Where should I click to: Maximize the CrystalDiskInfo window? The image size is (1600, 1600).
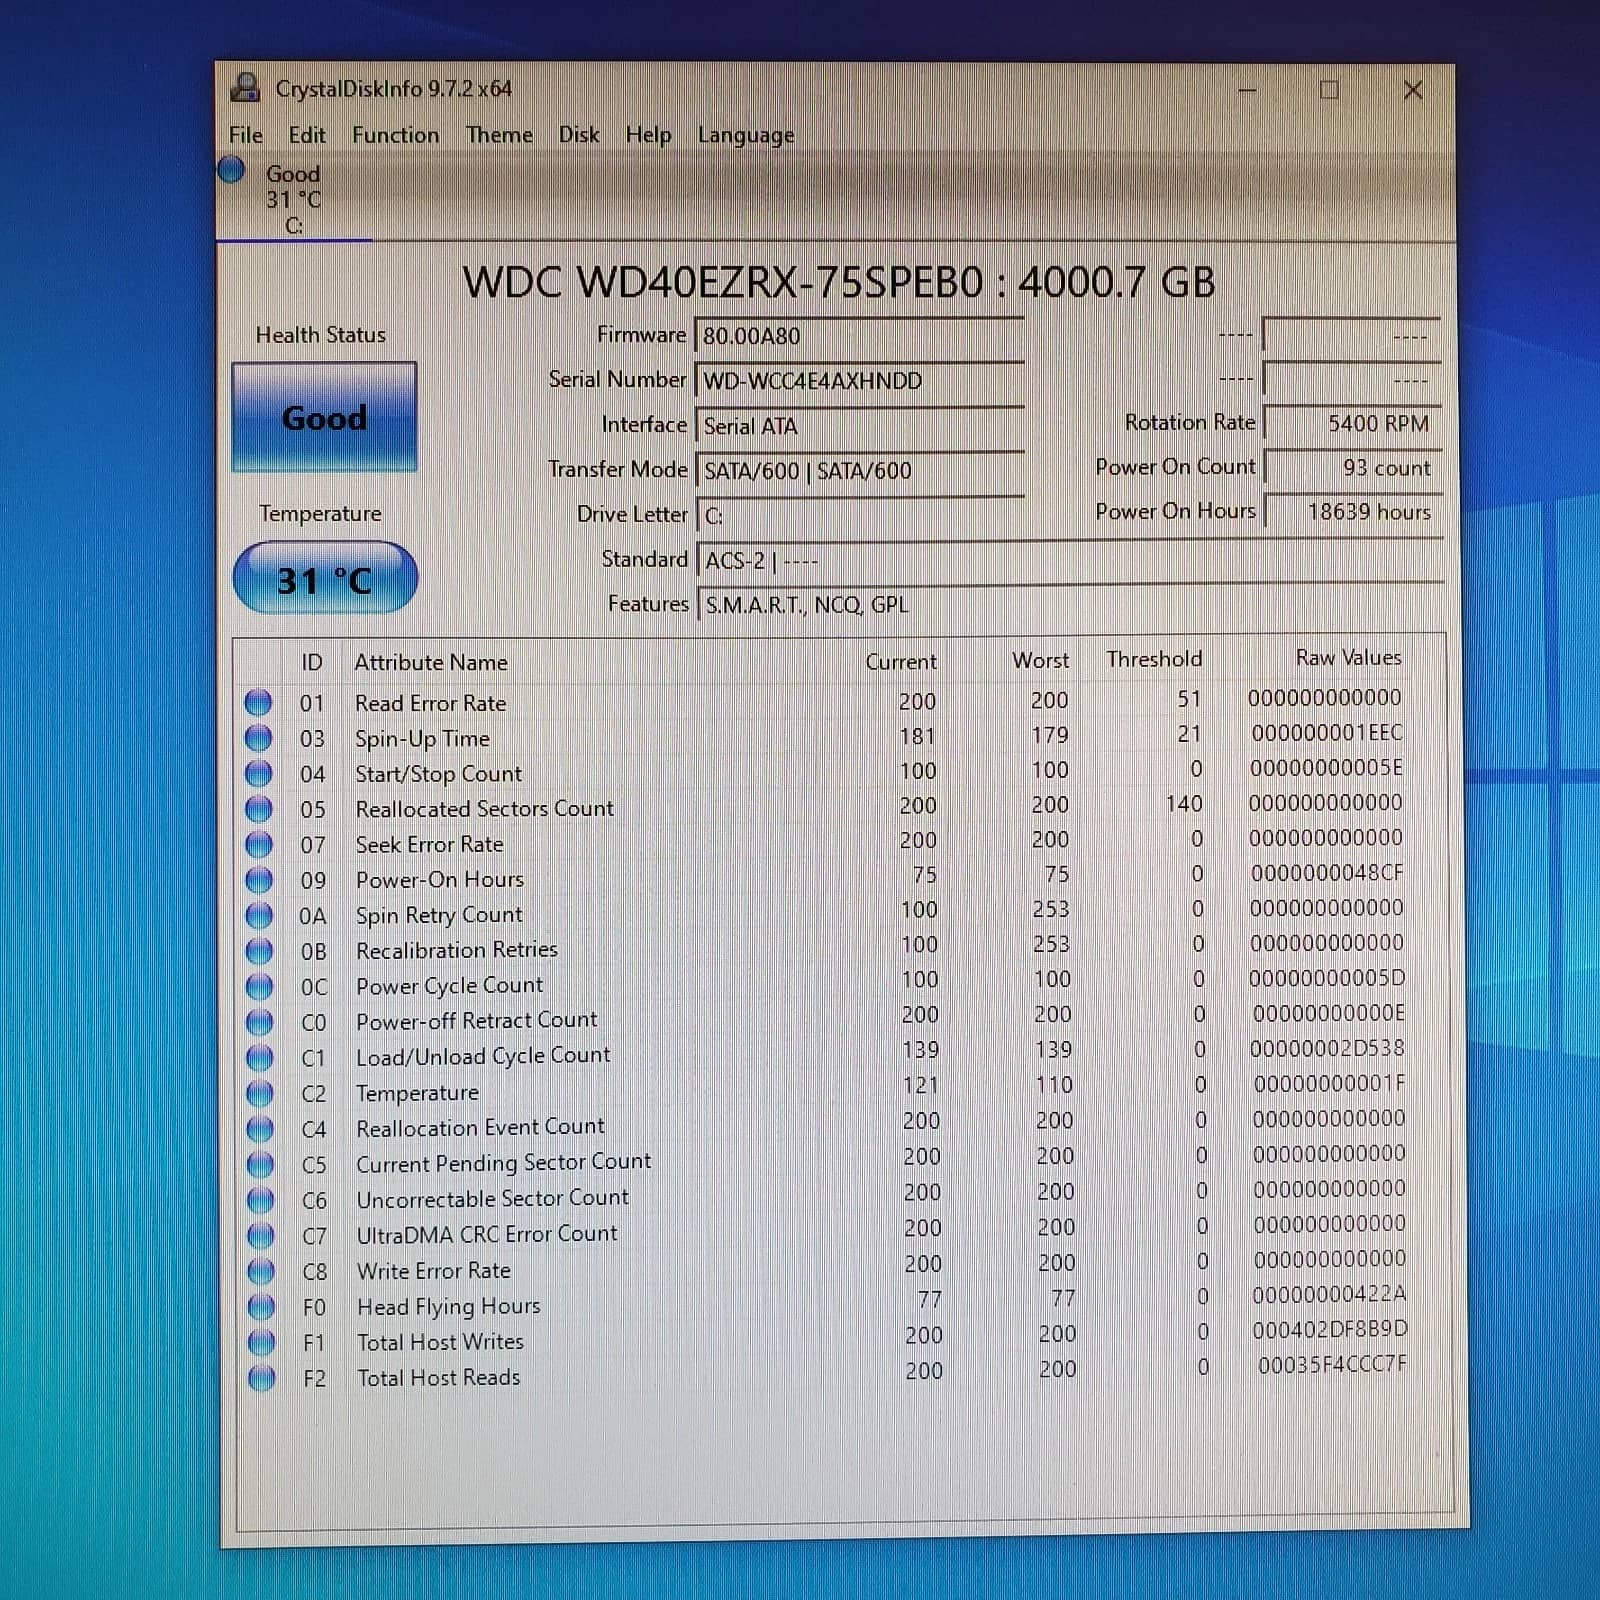pyautogui.click(x=1329, y=90)
